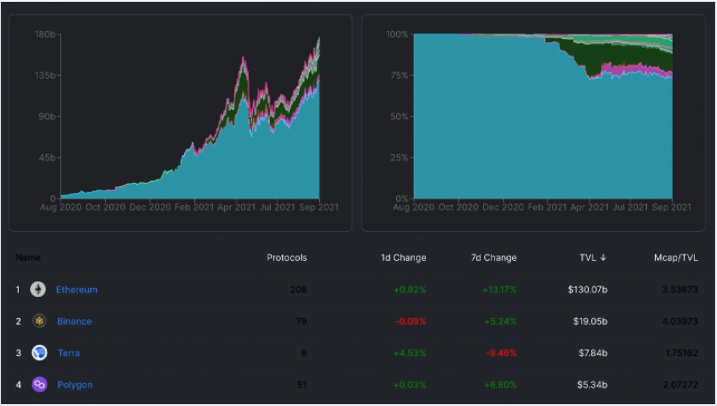This screenshot has height=406, width=717.
Task: Click the Binance chain logo icon
Action: point(39,321)
